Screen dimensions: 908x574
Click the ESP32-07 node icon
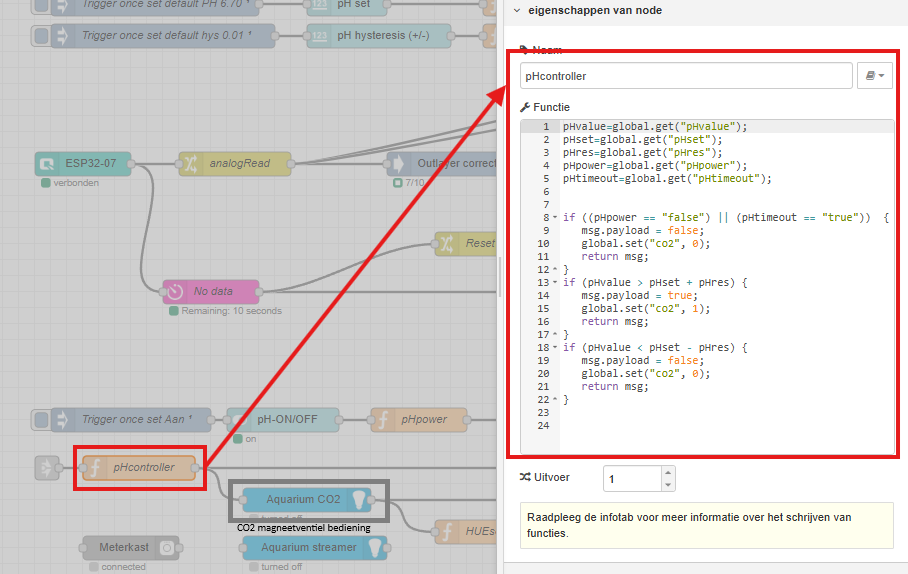pos(47,163)
